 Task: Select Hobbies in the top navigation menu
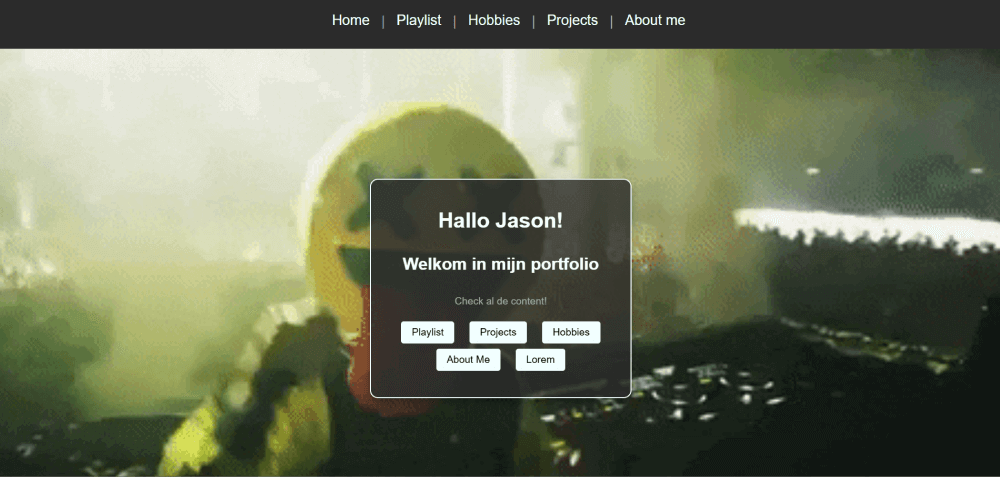click(494, 20)
